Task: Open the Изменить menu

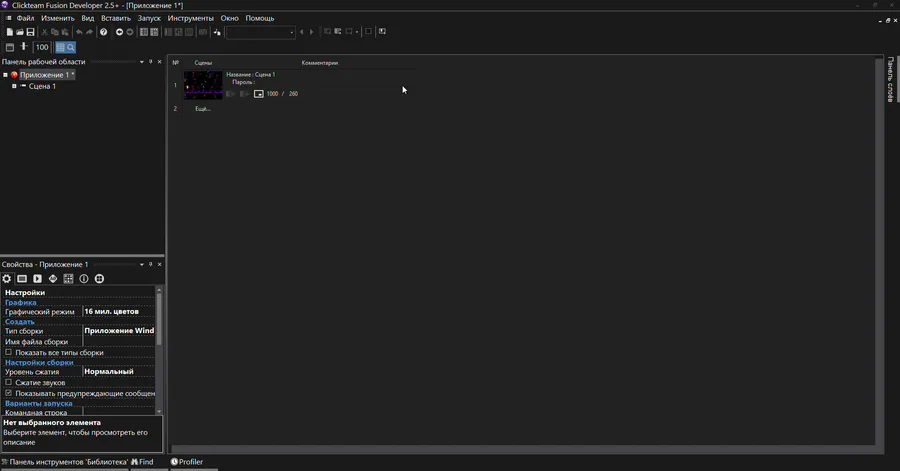Action: [57, 18]
